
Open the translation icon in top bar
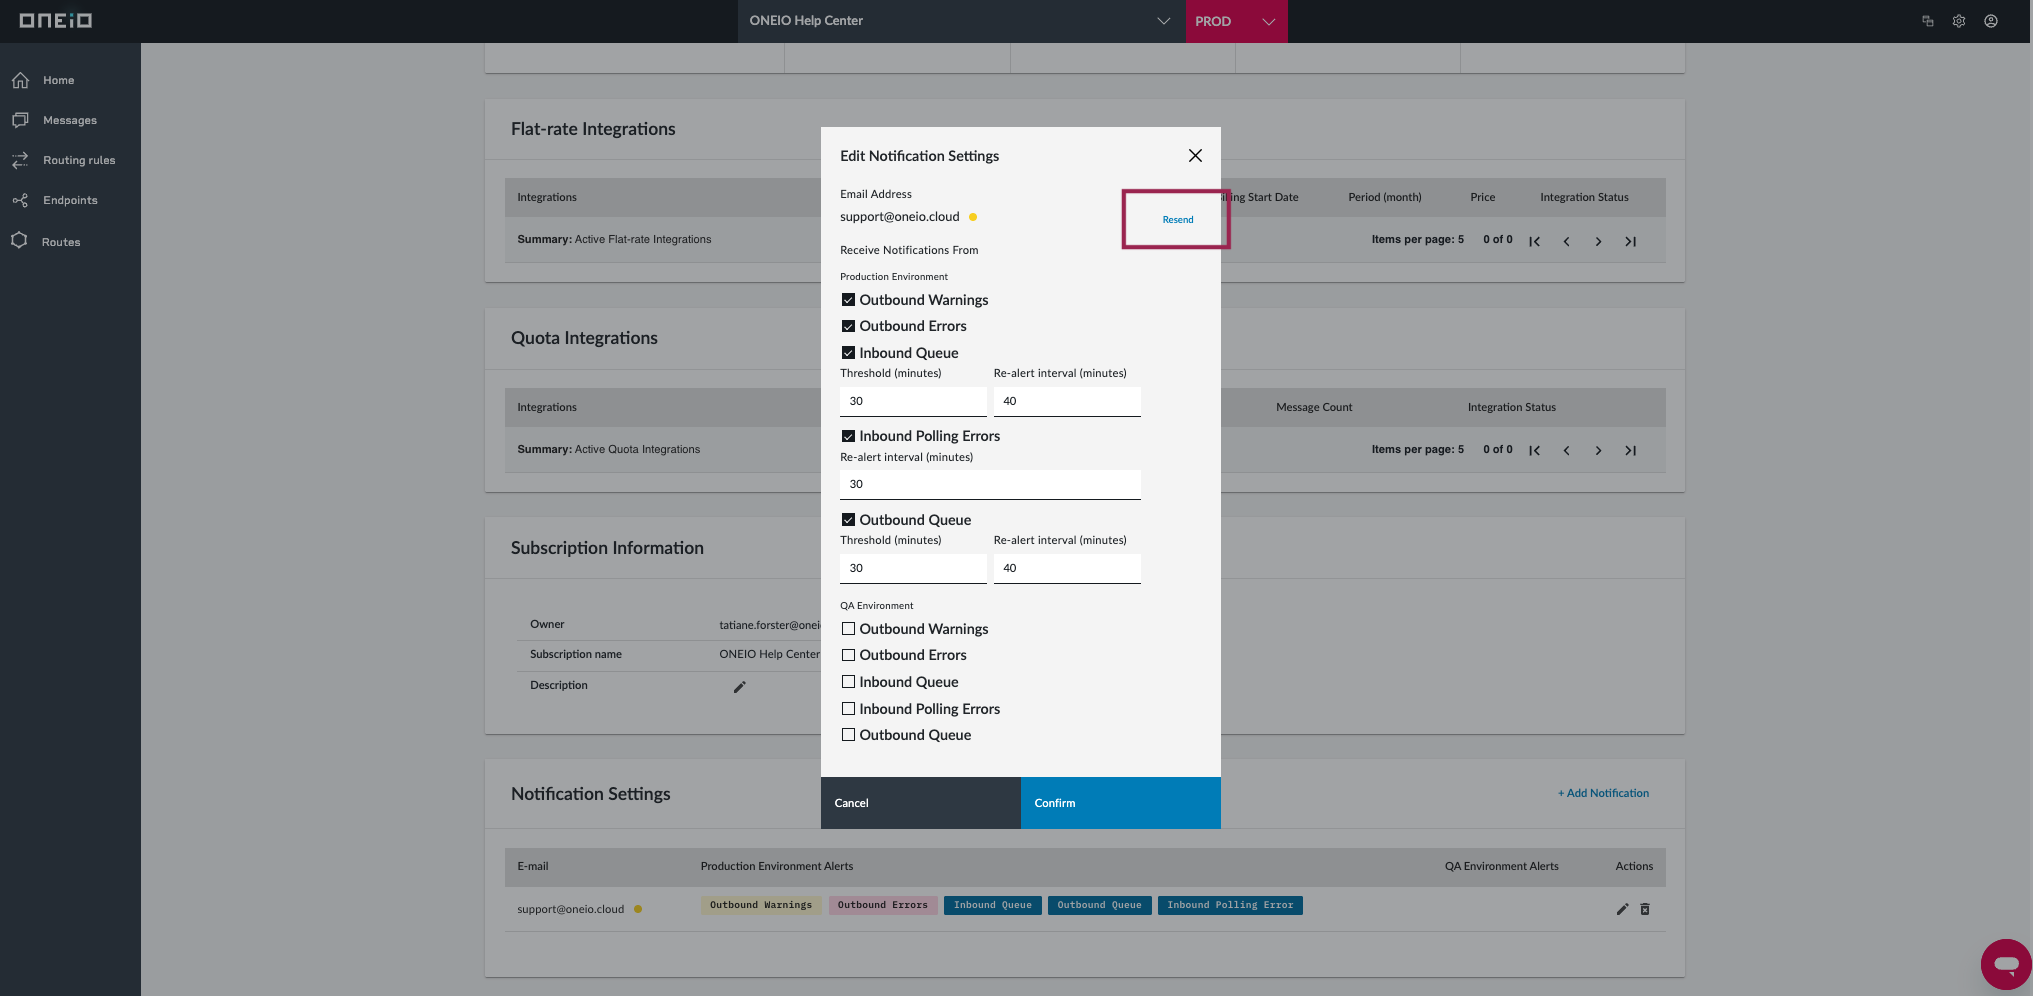pyautogui.click(x=1928, y=21)
